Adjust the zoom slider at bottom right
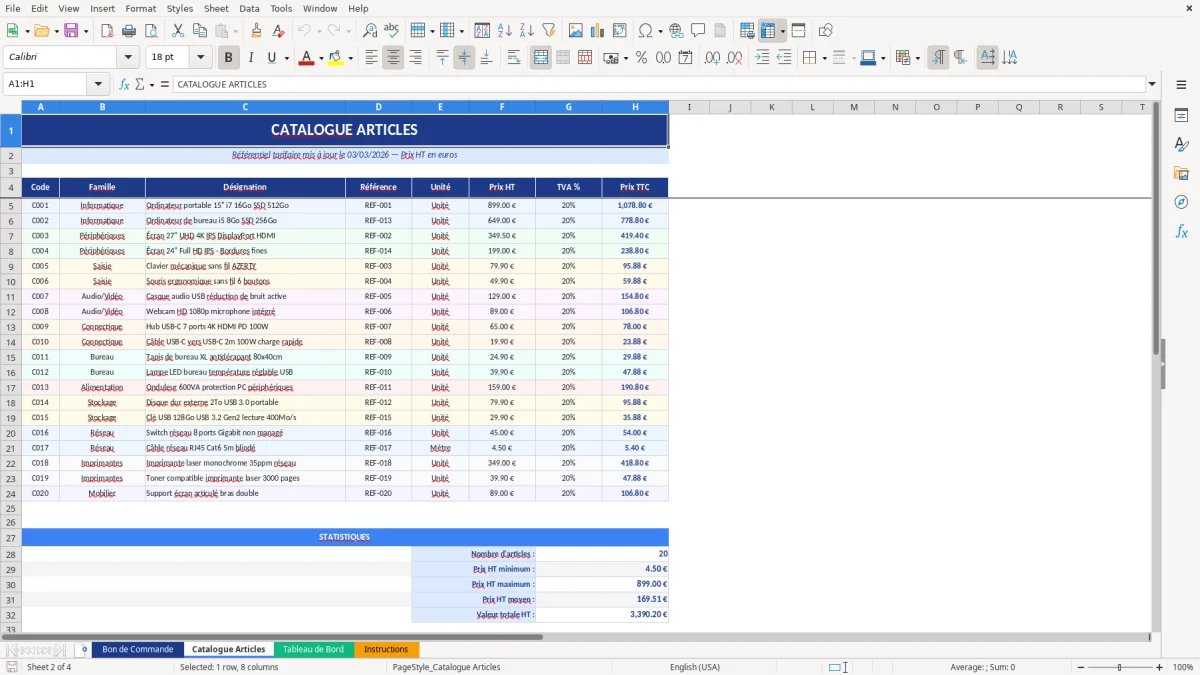Viewport: 1200px width, 675px height. pos(1119,667)
